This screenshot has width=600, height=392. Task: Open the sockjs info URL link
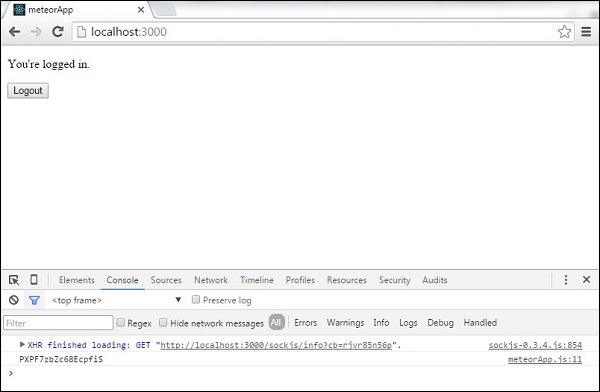coord(276,345)
